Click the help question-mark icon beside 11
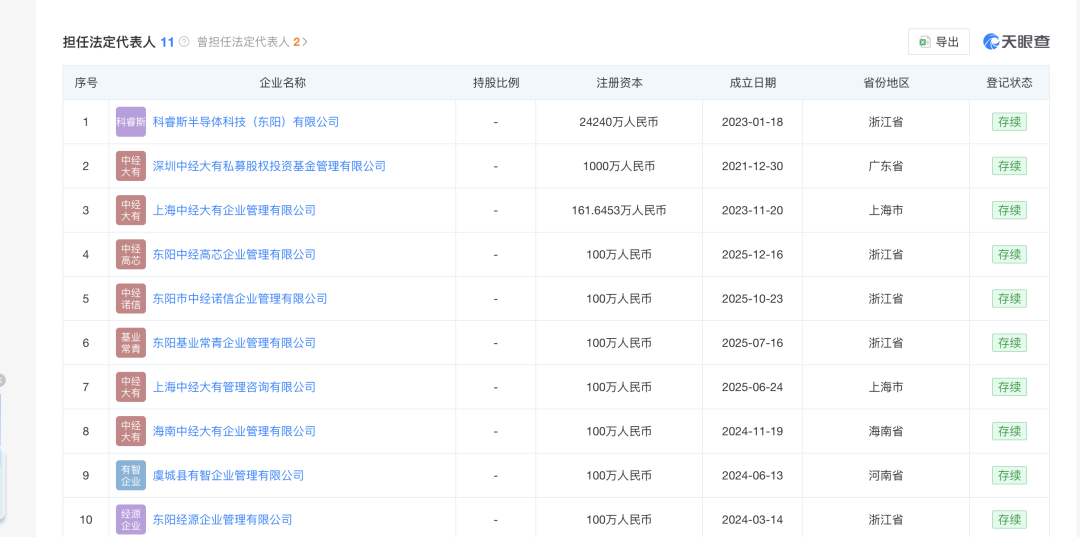The height and width of the screenshot is (537, 1080). coord(184,42)
